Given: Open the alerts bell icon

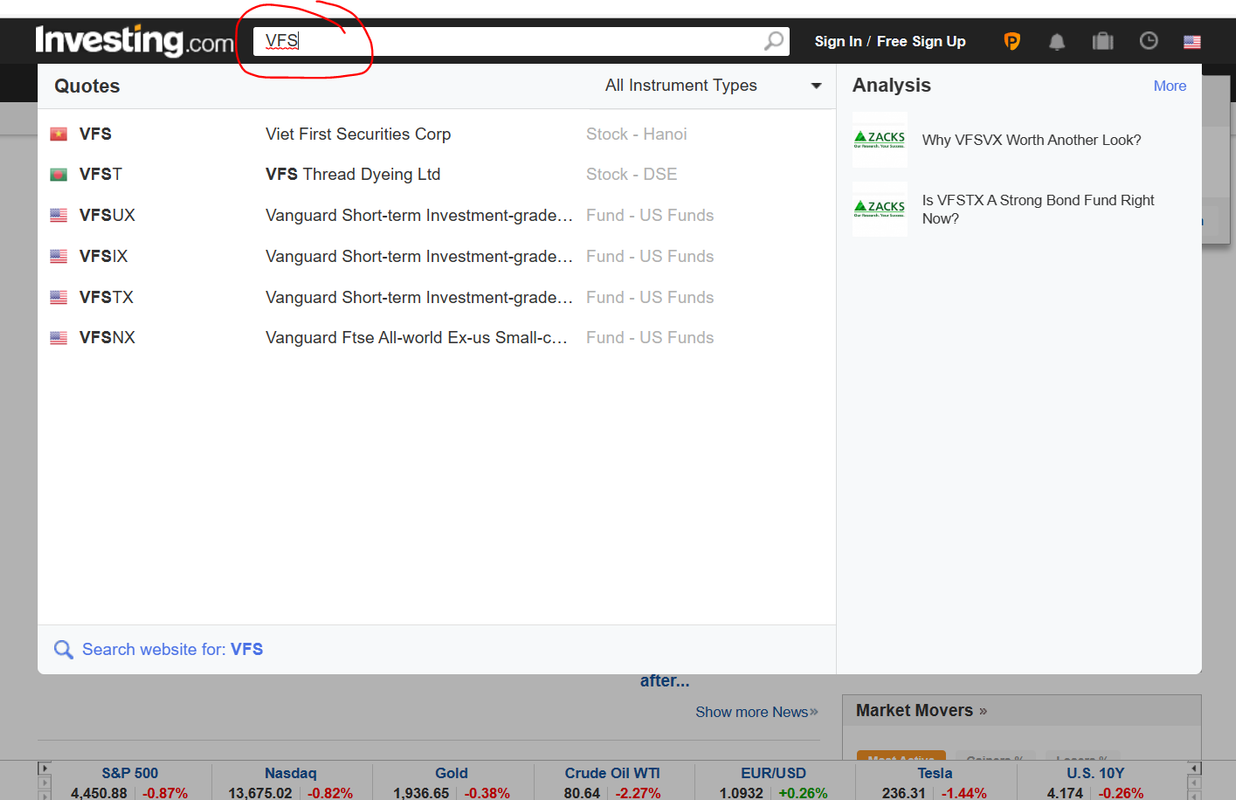Looking at the screenshot, I should (x=1057, y=41).
